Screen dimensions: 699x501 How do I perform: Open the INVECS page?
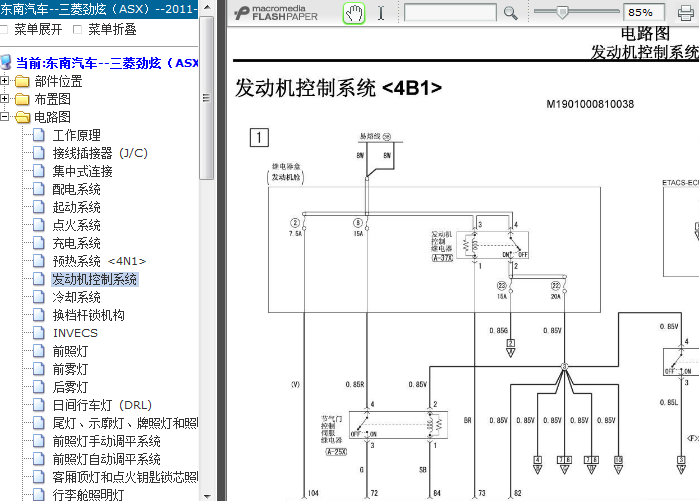75,333
